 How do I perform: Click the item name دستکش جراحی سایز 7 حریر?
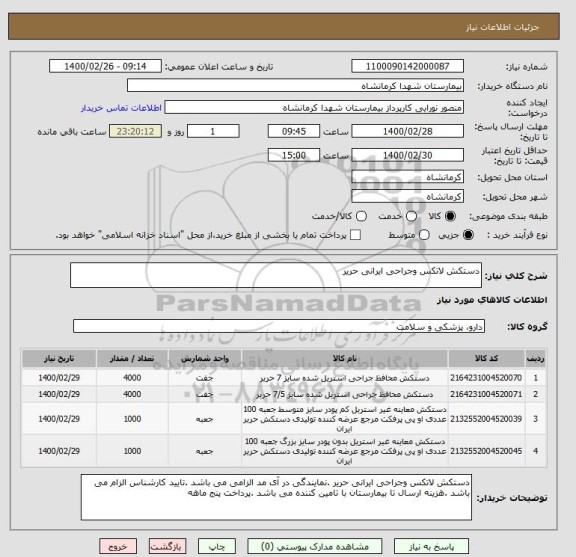[x=345, y=378]
